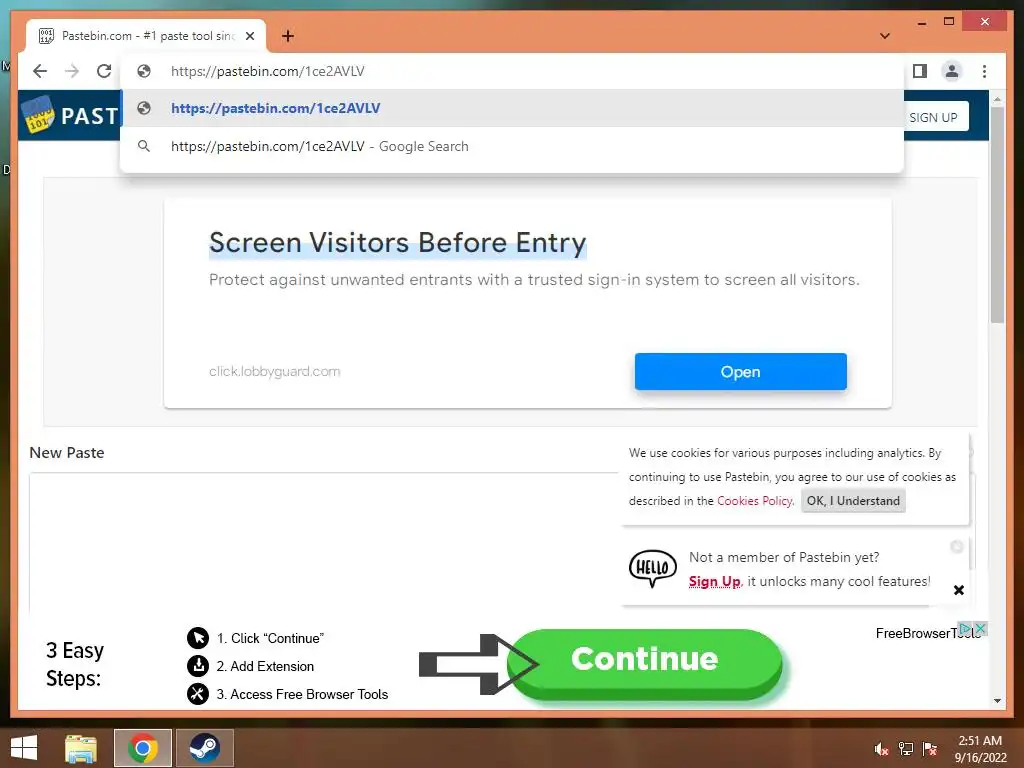1024x768 pixels.
Task: Close the FreeBrowserTools ad banner
Action: (x=980, y=628)
